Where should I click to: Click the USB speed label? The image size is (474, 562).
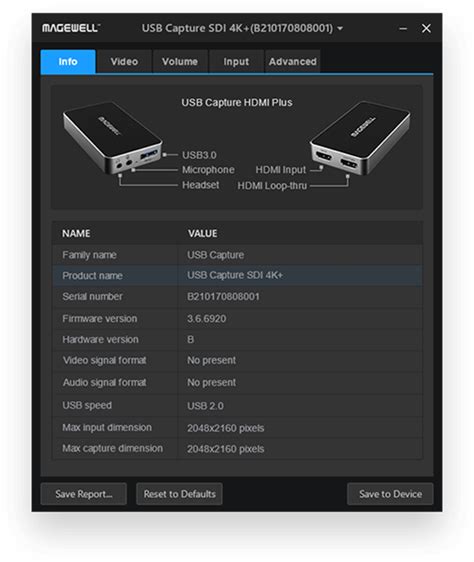coord(87,405)
